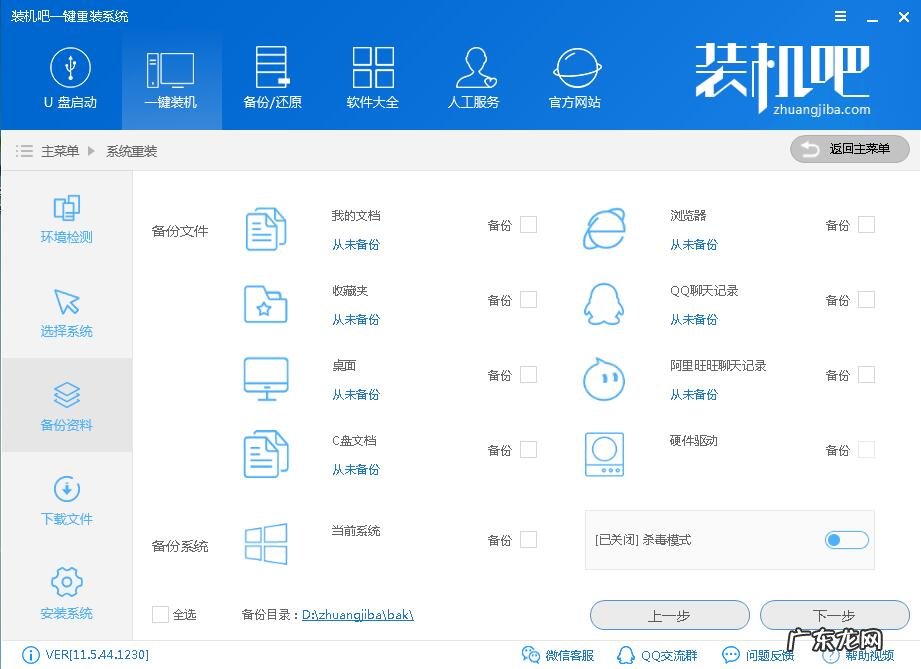Open 安装系统 via its gear icon
Viewport: 921px width, 669px height.
point(66,587)
